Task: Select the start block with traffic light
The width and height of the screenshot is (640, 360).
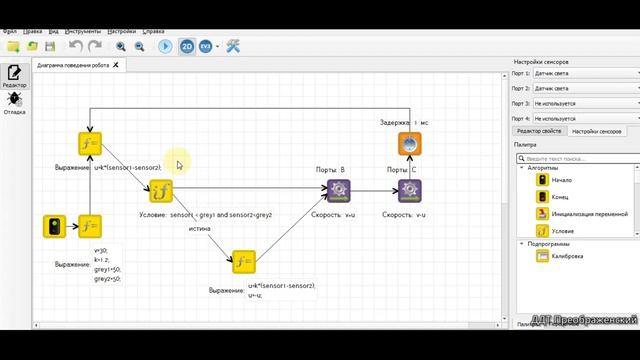Action: pyautogui.click(x=54, y=226)
